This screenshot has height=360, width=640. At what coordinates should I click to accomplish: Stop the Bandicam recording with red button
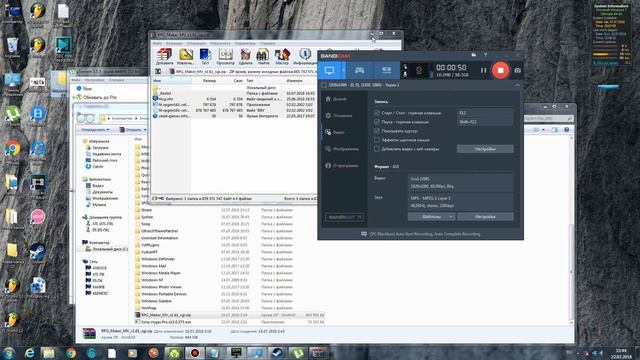coord(500,70)
